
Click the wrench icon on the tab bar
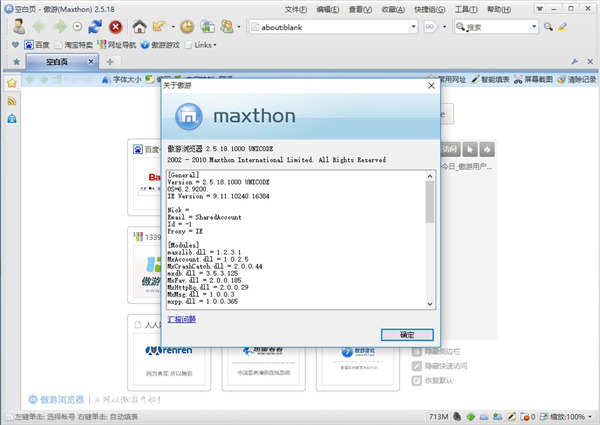[x=574, y=61]
